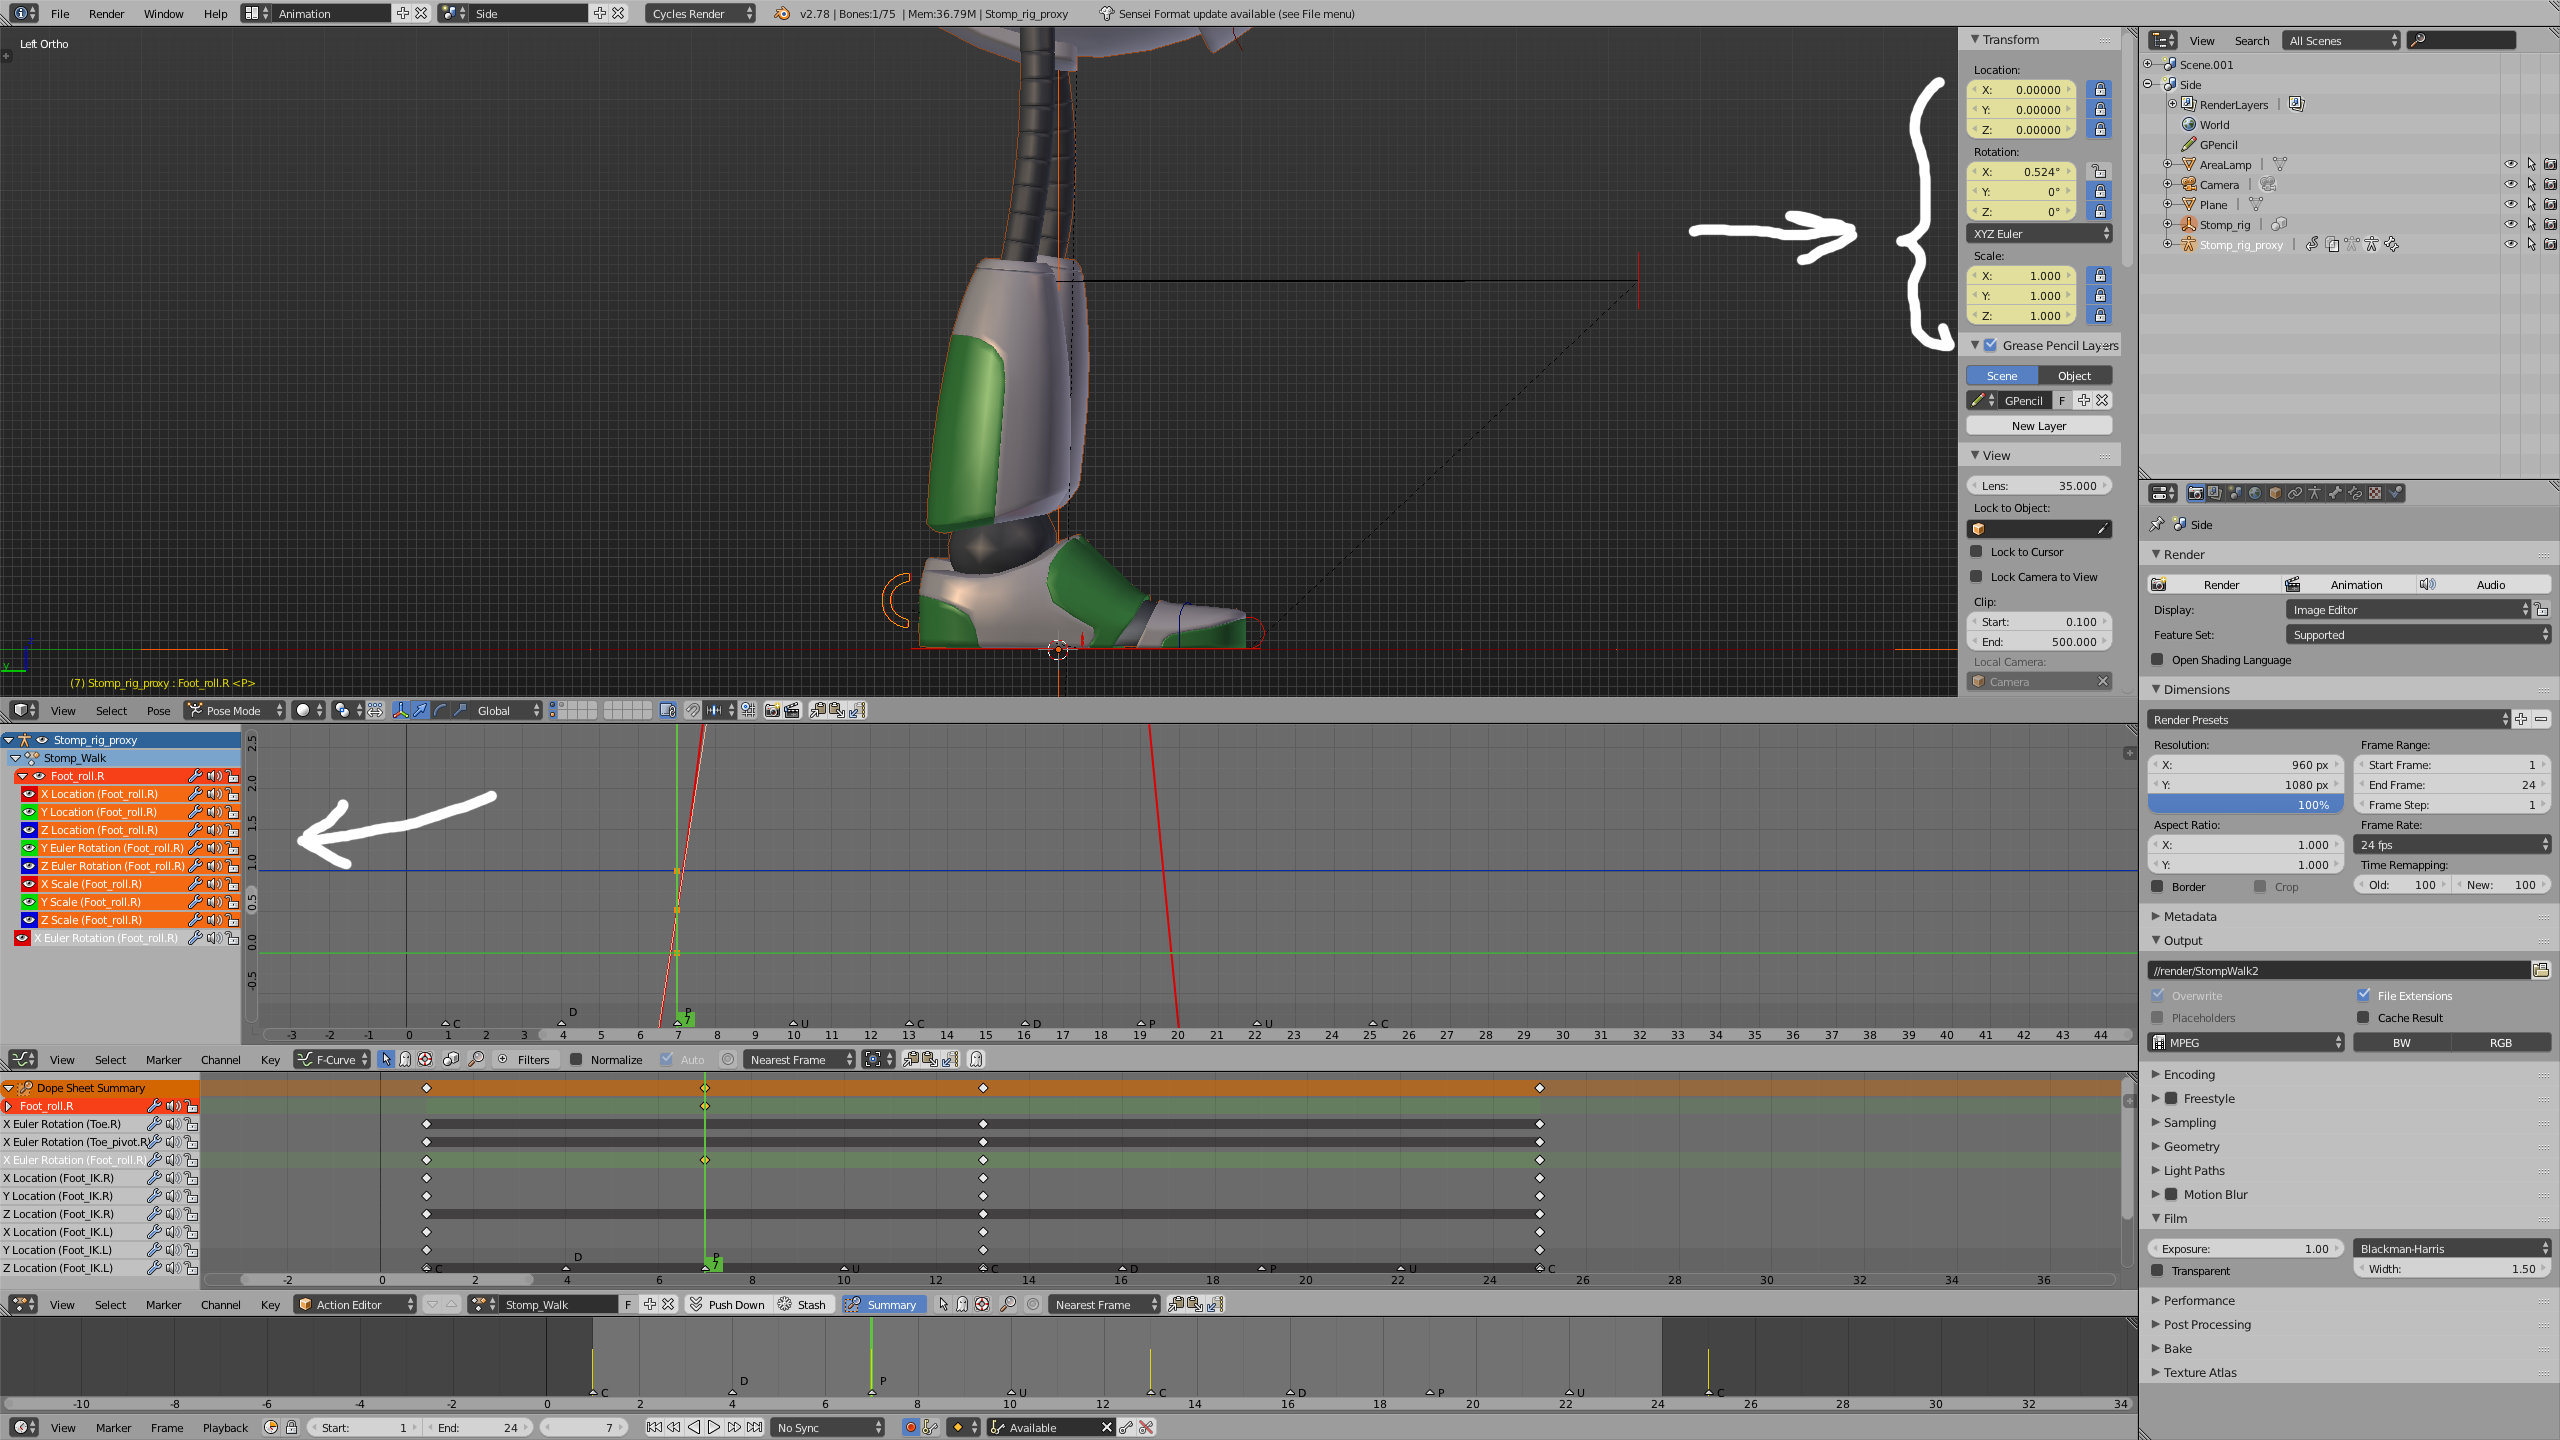The width and height of the screenshot is (2560, 1440).
Task: Open the XYZ Euler rotation order dropdown
Action: pyautogui.click(x=2039, y=233)
